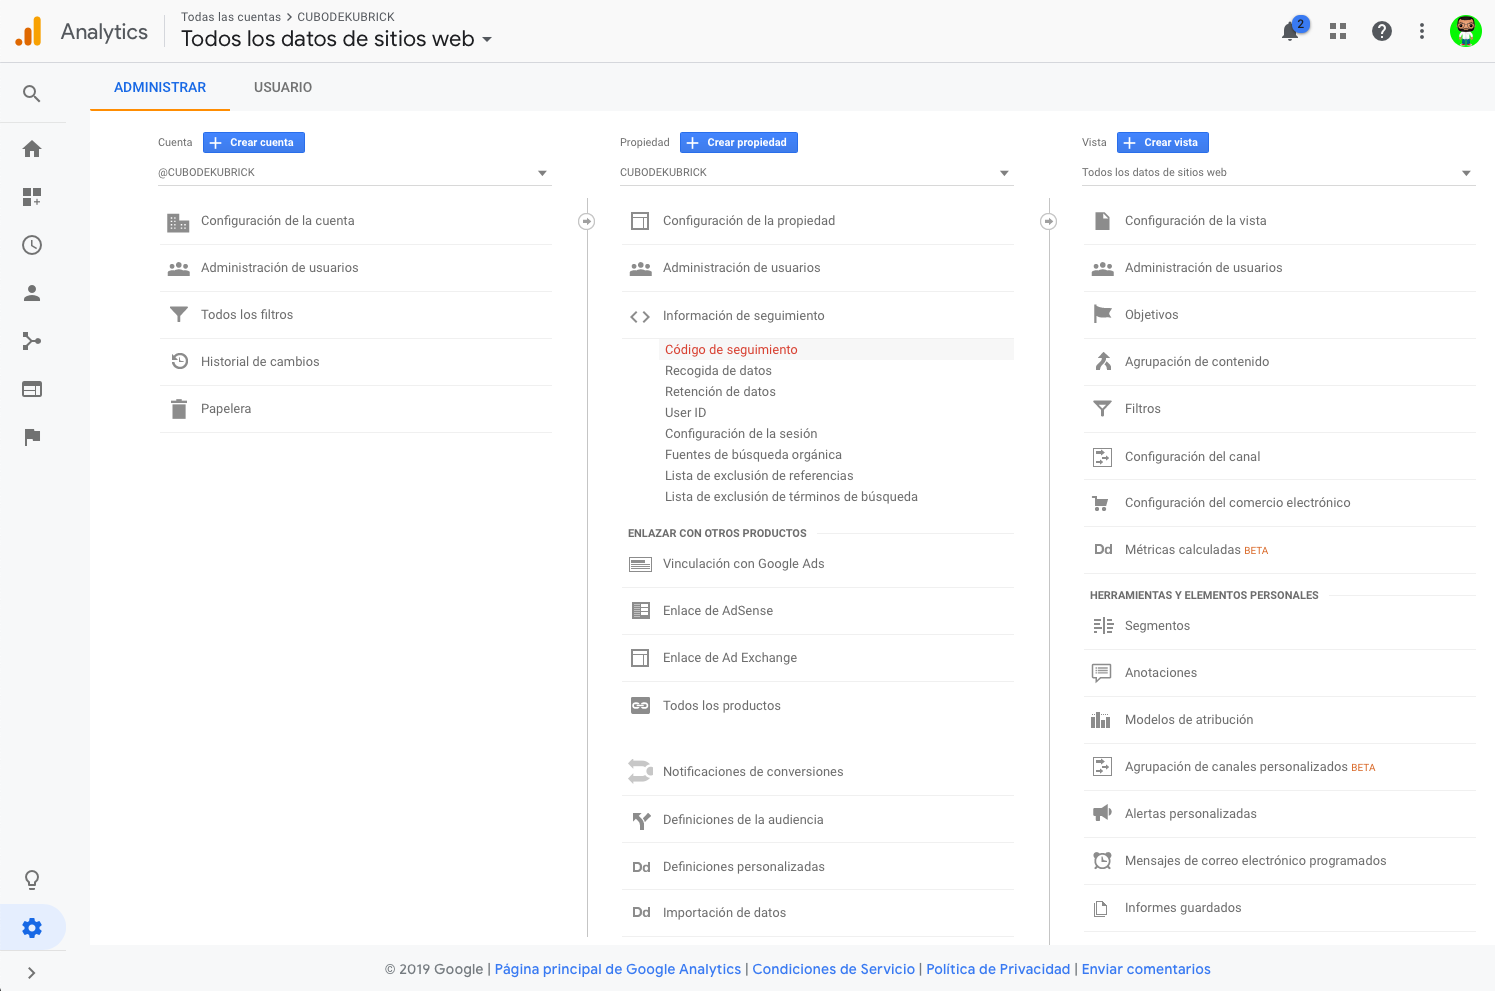The width and height of the screenshot is (1495, 991).
Task: Click Enviar comentarios link
Action: pyautogui.click(x=1146, y=969)
